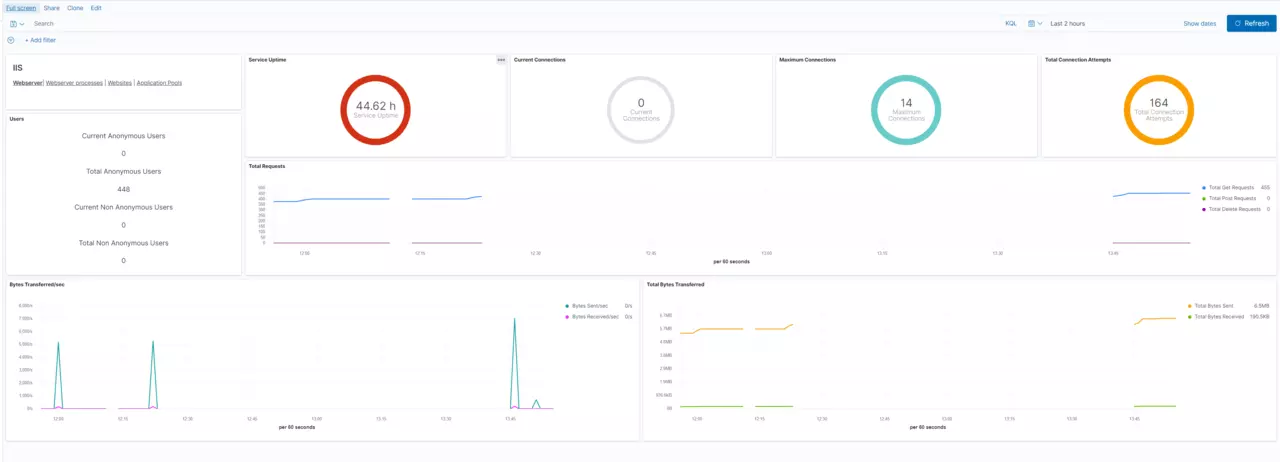The image size is (1280, 462).
Task: Expand chevron next to calendar icon
Action: point(1041,23)
